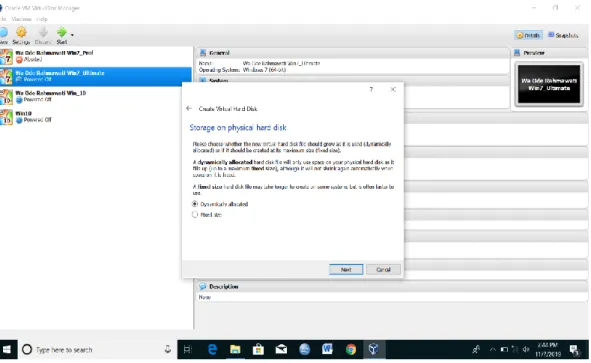Click the battery tray icon
This screenshot has width=591, height=363.
click(504, 350)
